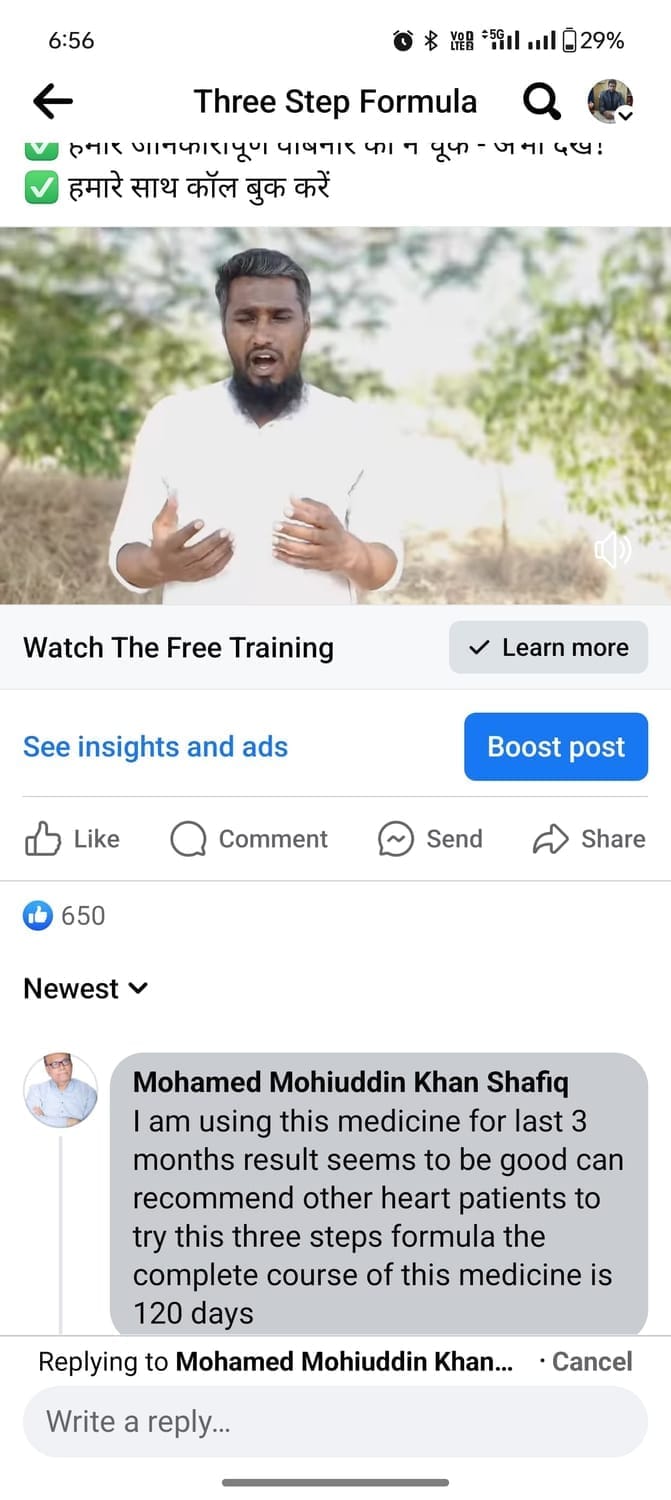Open profile dropdown chevron on avatar

(x=625, y=116)
